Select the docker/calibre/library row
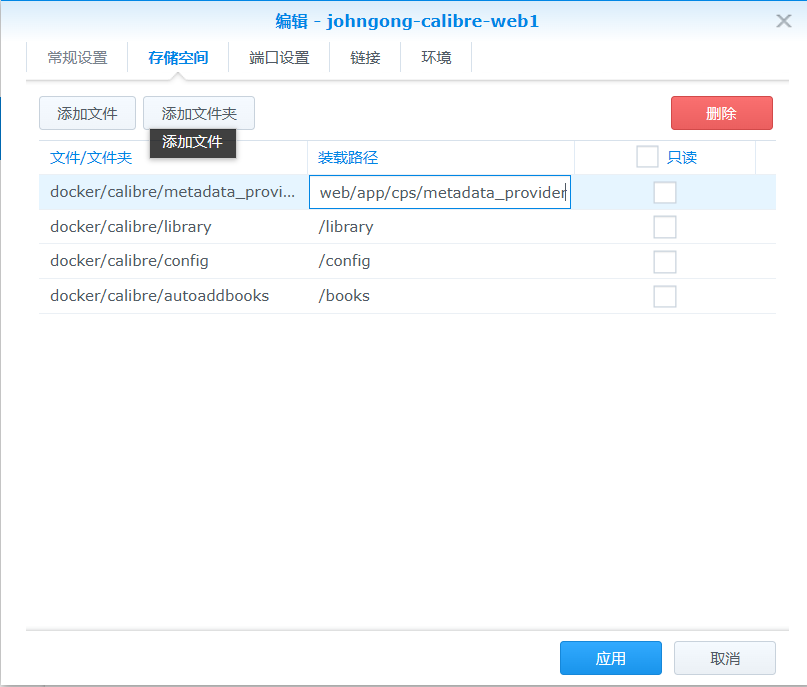Screen dimensions: 807x687 pos(131,227)
